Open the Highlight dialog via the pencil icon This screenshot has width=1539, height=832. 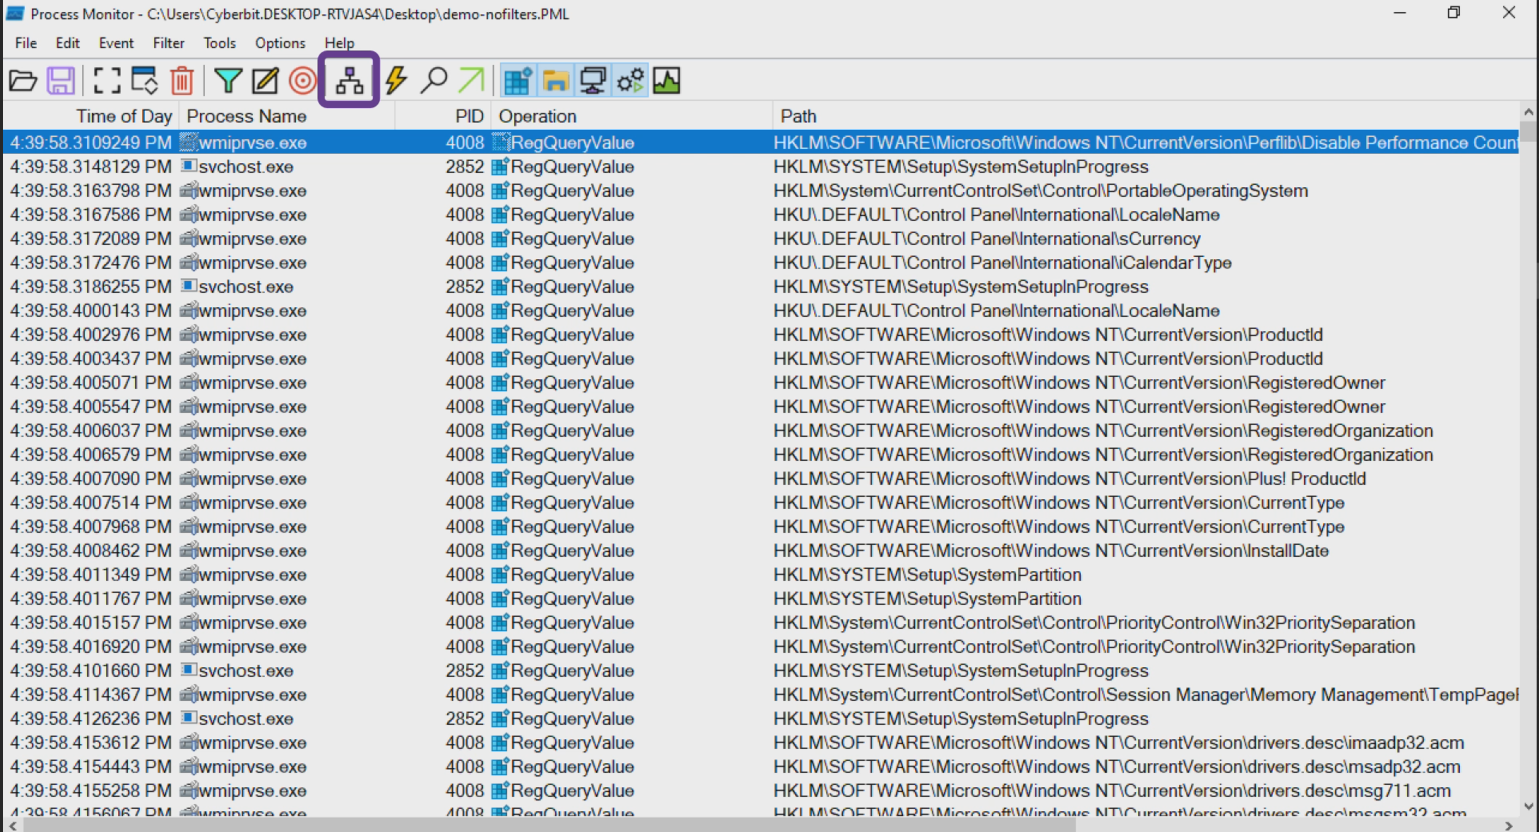265,81
